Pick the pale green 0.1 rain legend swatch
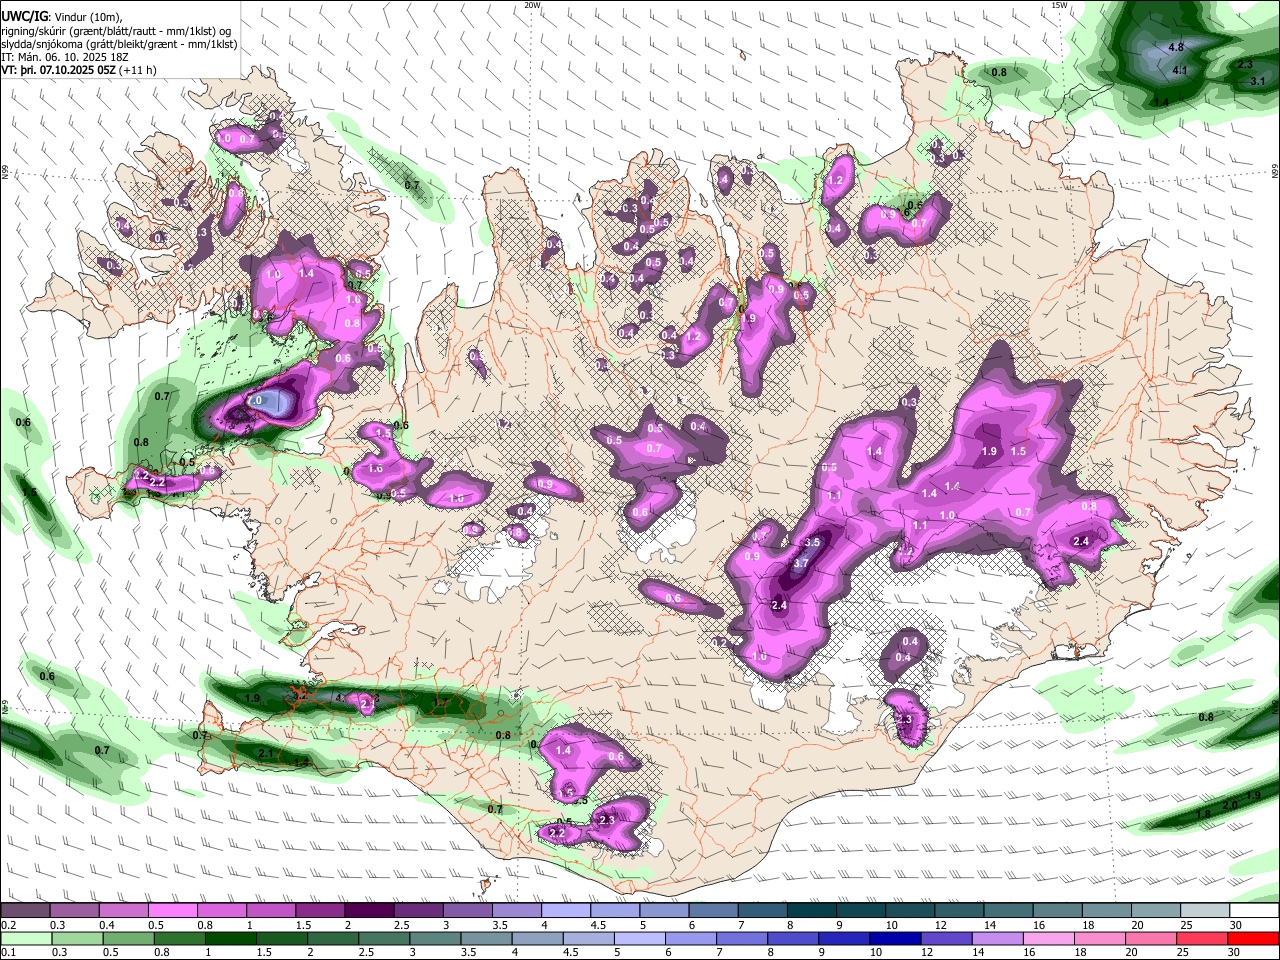The image size is (1280, 960). click(26, 939)
